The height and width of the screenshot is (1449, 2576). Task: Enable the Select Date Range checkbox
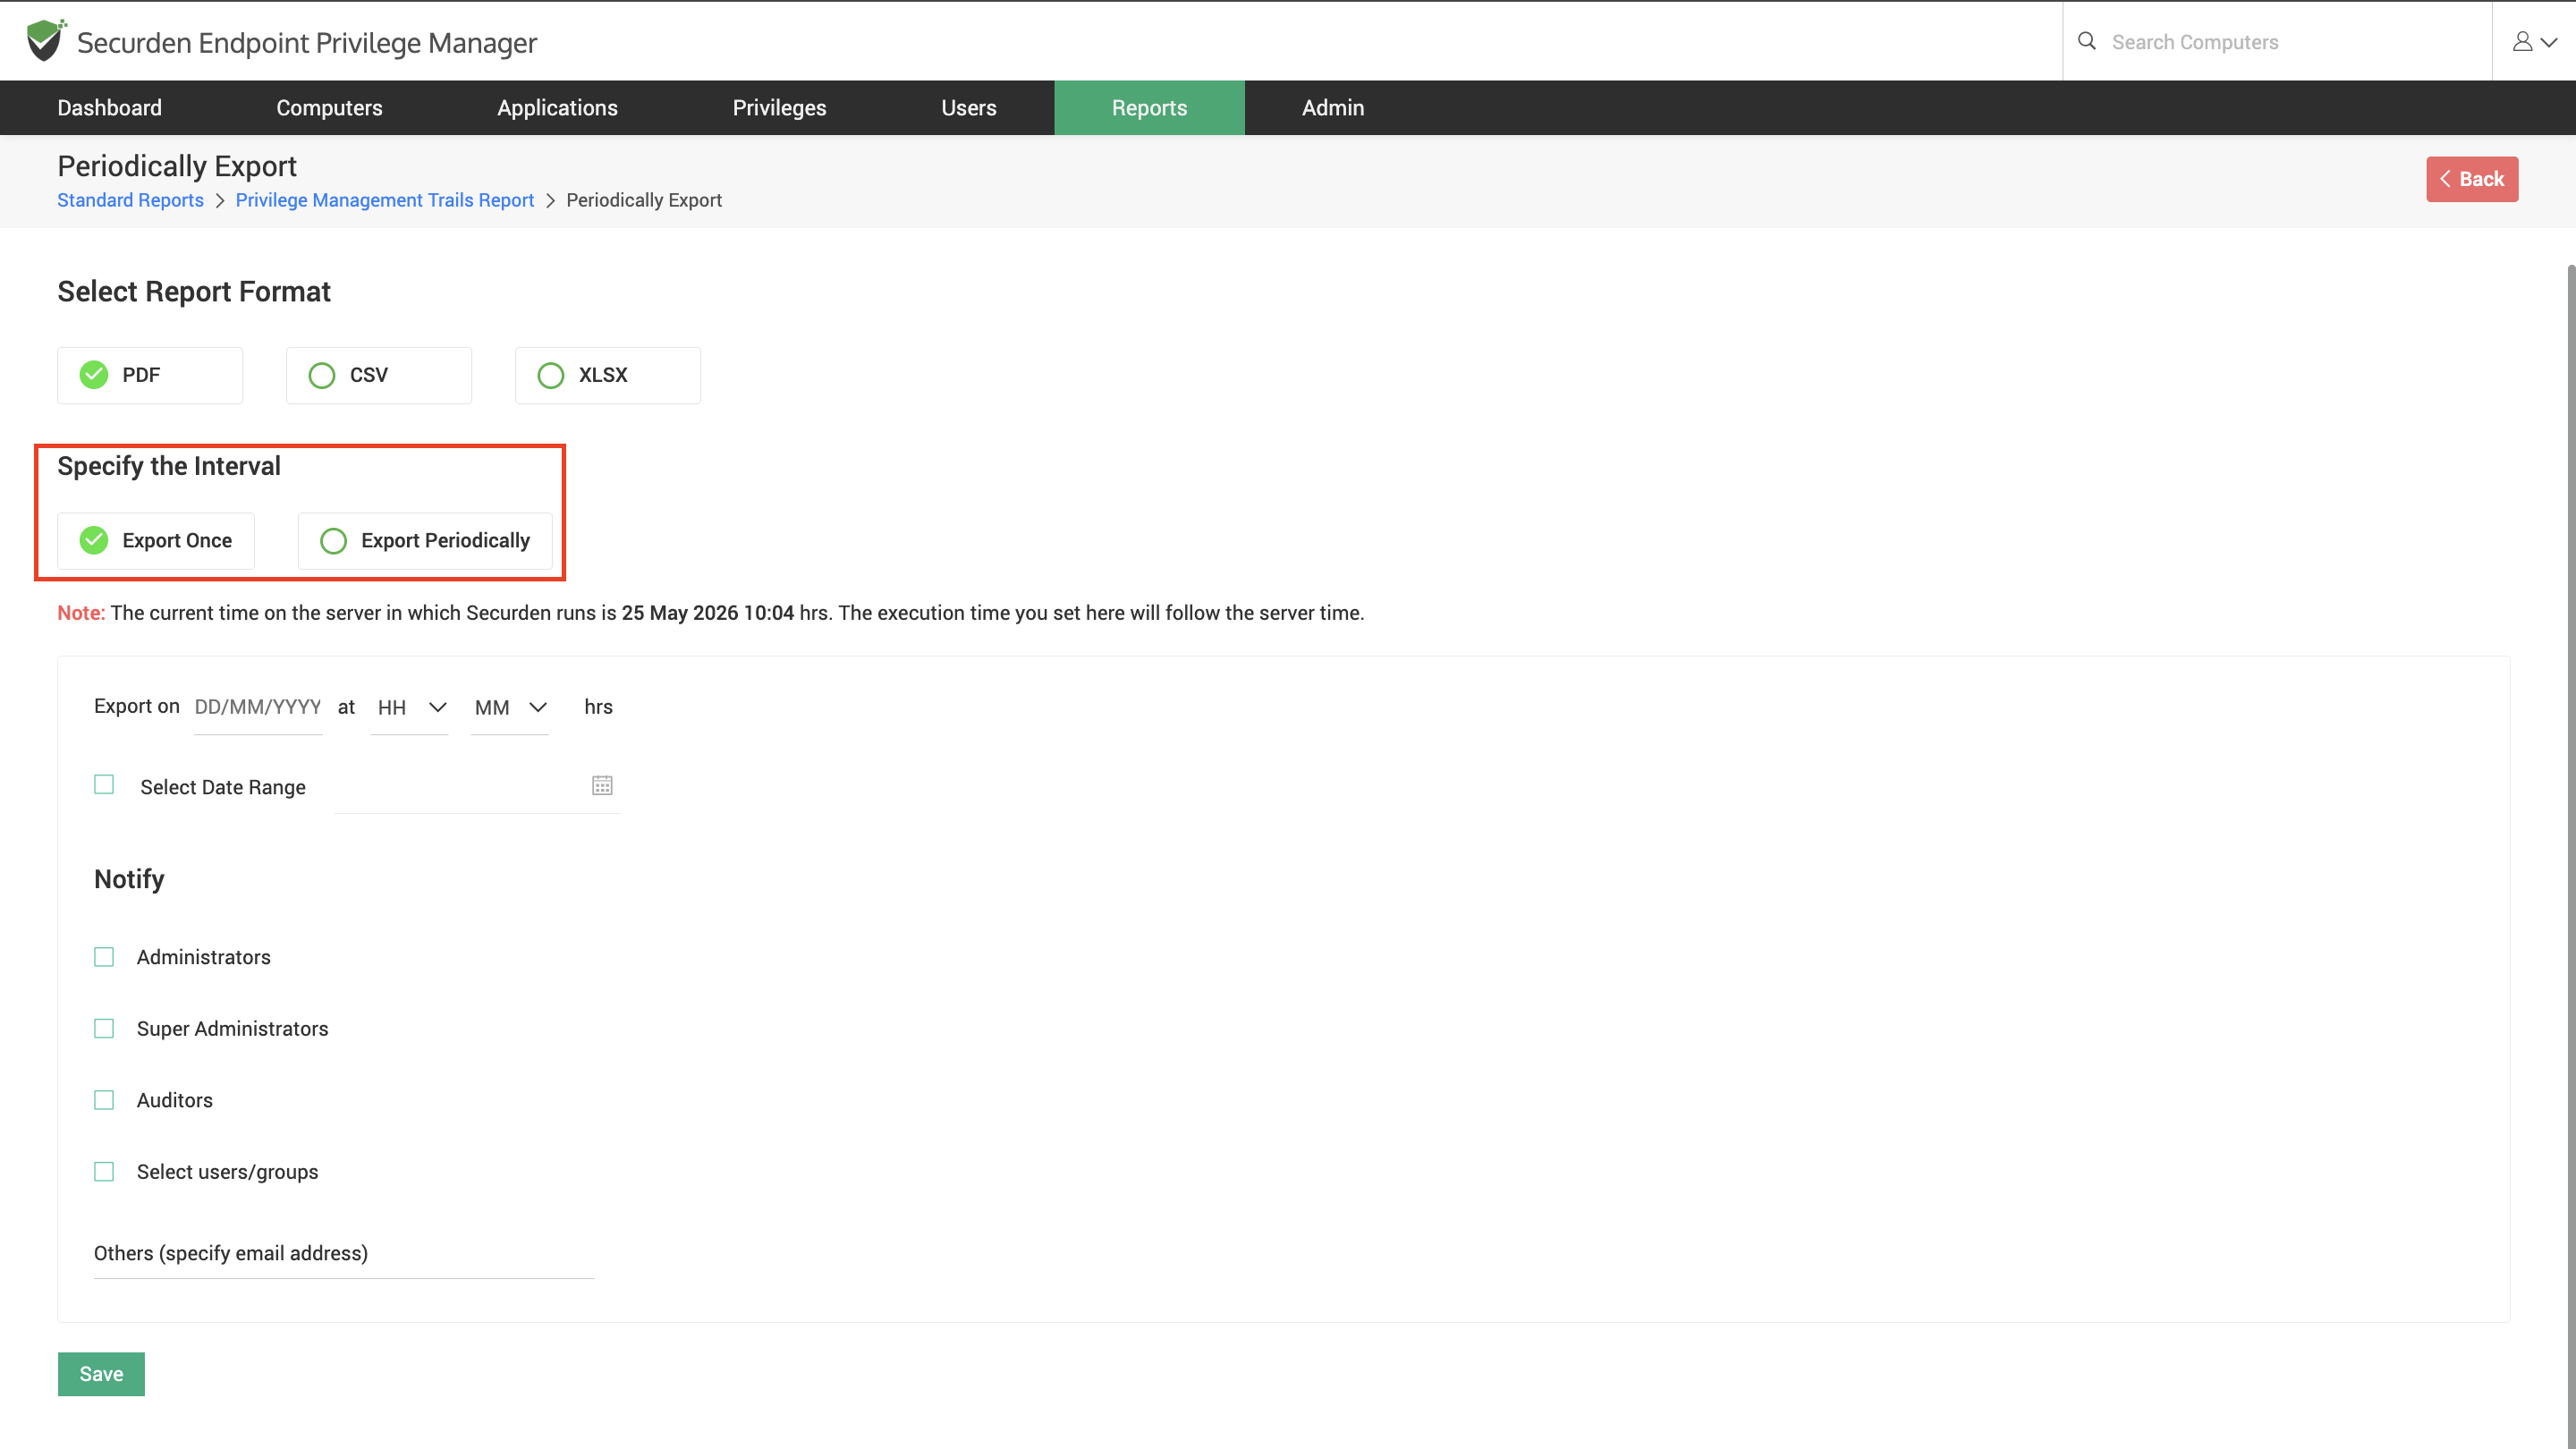click(x=104, y=785)
